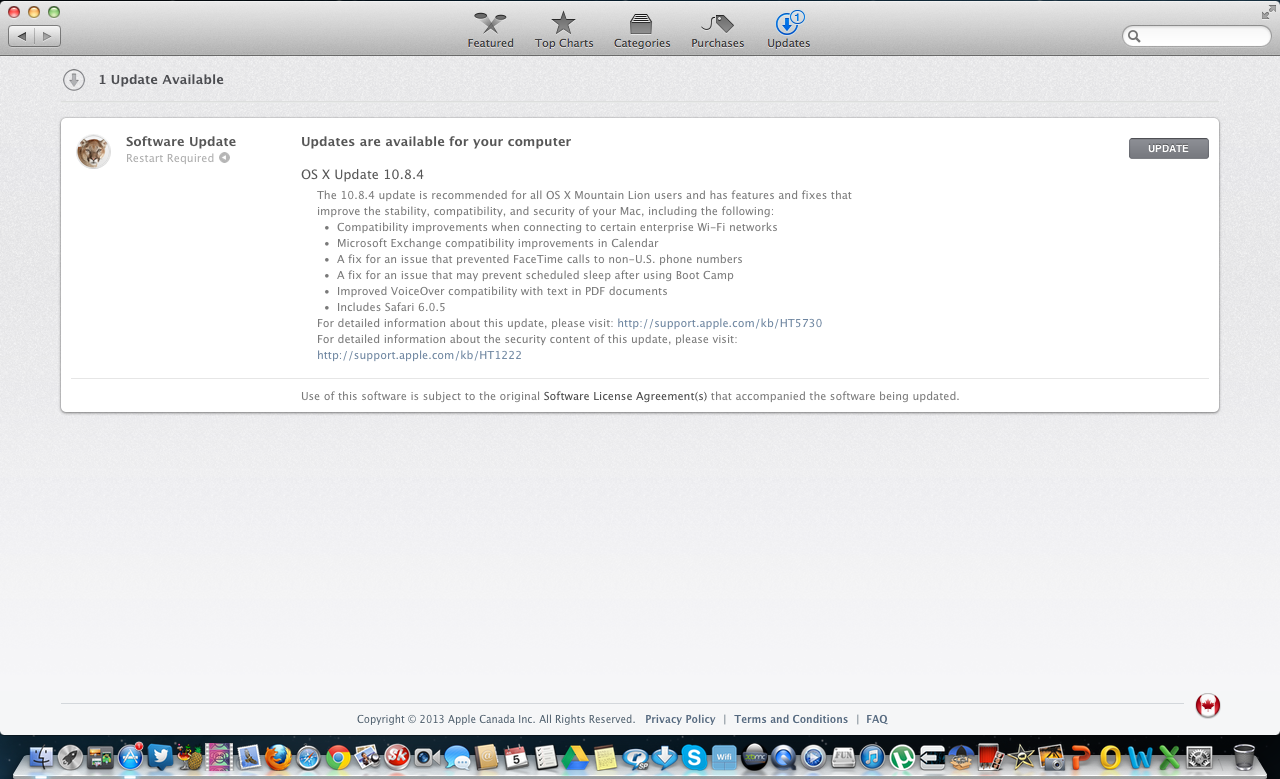
Task: Open iPhoto from the dock
Action: point(367,757)
